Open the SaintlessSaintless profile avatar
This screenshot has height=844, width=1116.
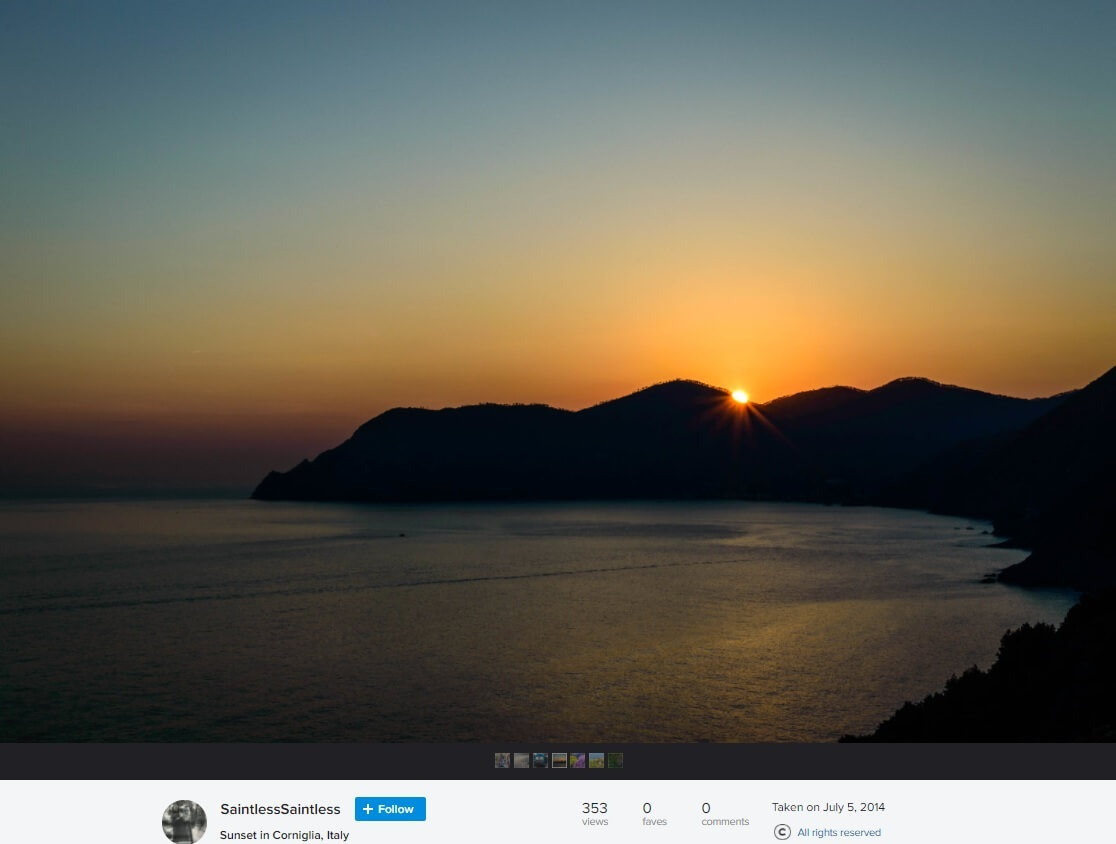click(184, 821)
